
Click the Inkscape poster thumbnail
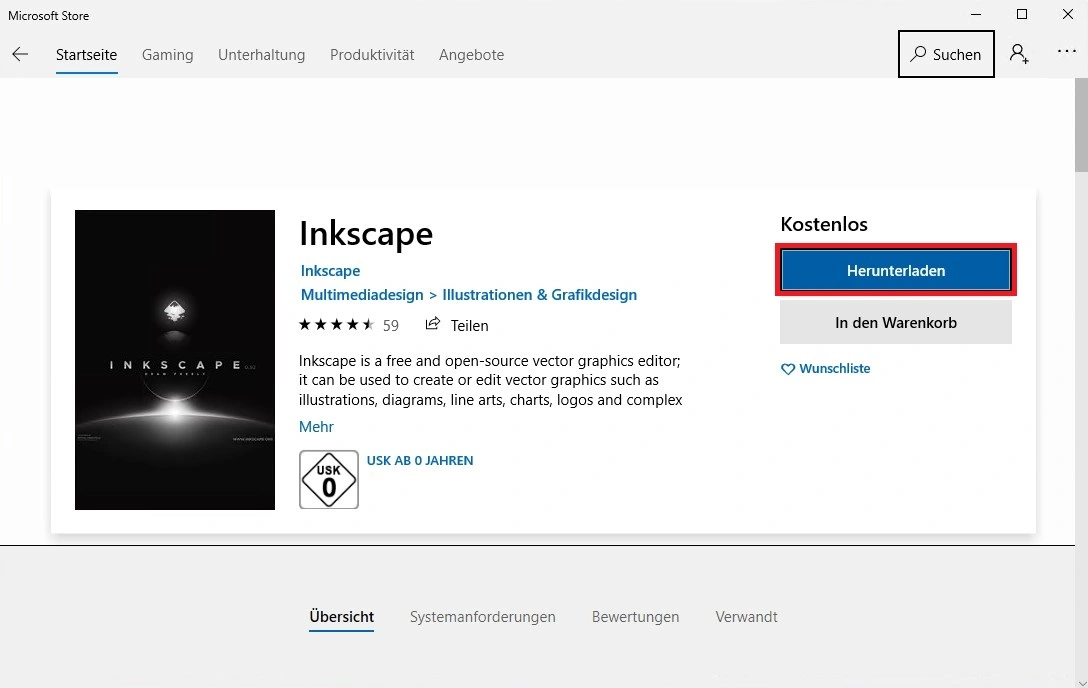coord(175,360)
